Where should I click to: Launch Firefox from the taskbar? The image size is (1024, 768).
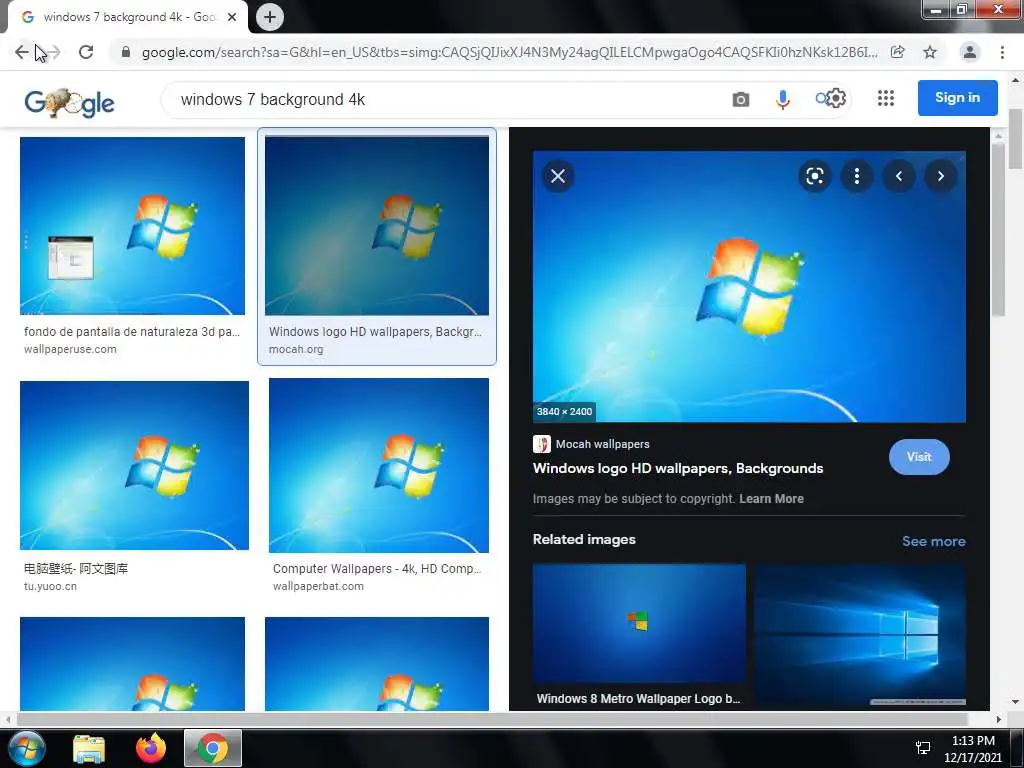(x=151, y=748)
